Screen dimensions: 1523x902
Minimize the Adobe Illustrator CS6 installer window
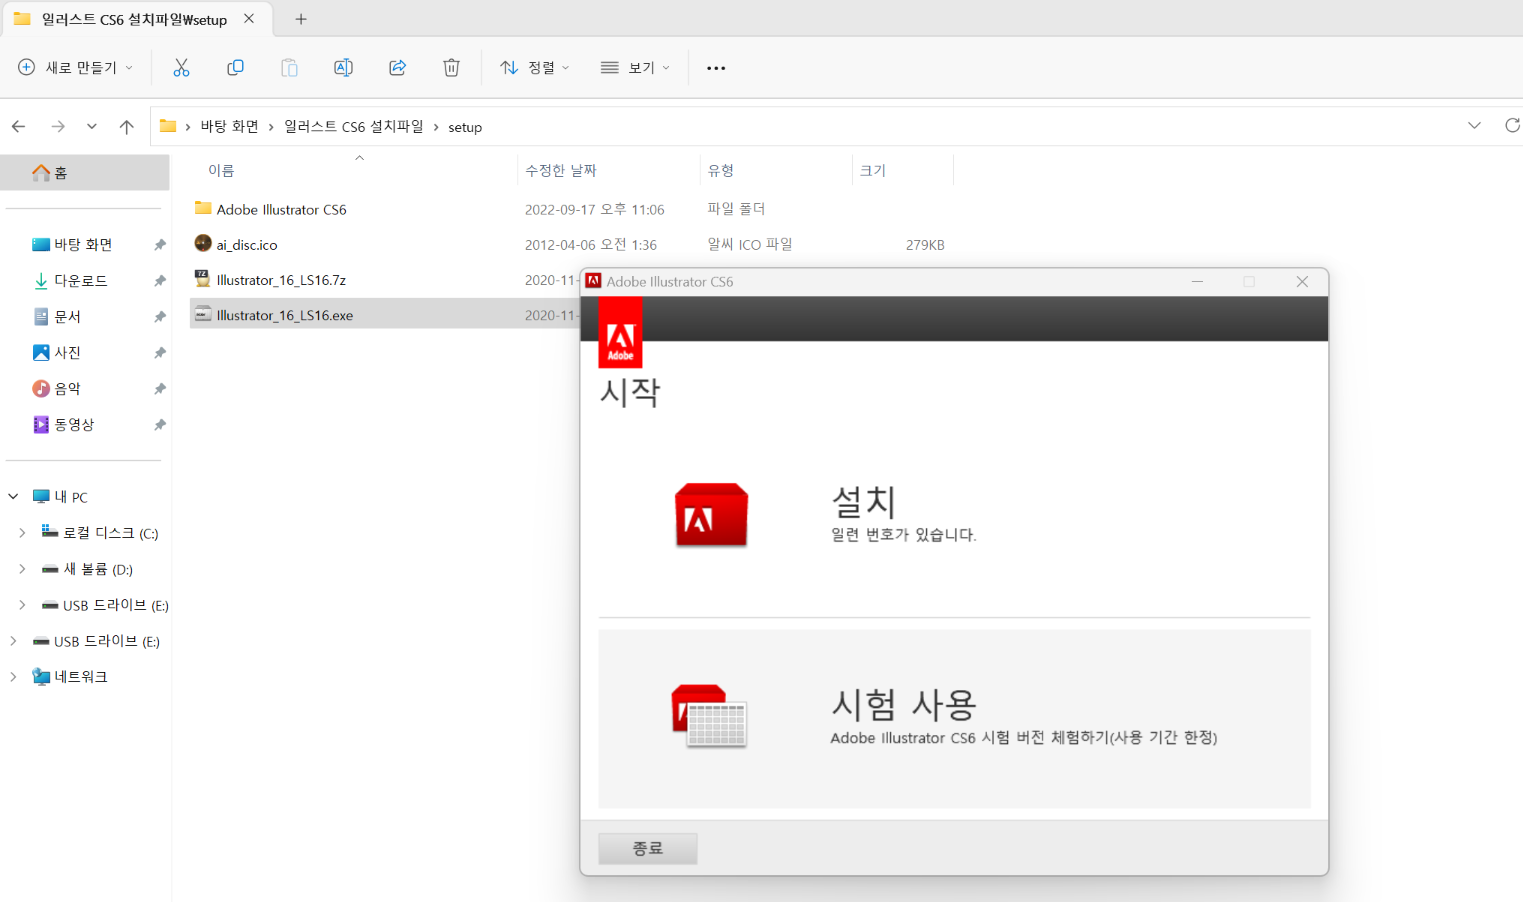coord(1197,282)
